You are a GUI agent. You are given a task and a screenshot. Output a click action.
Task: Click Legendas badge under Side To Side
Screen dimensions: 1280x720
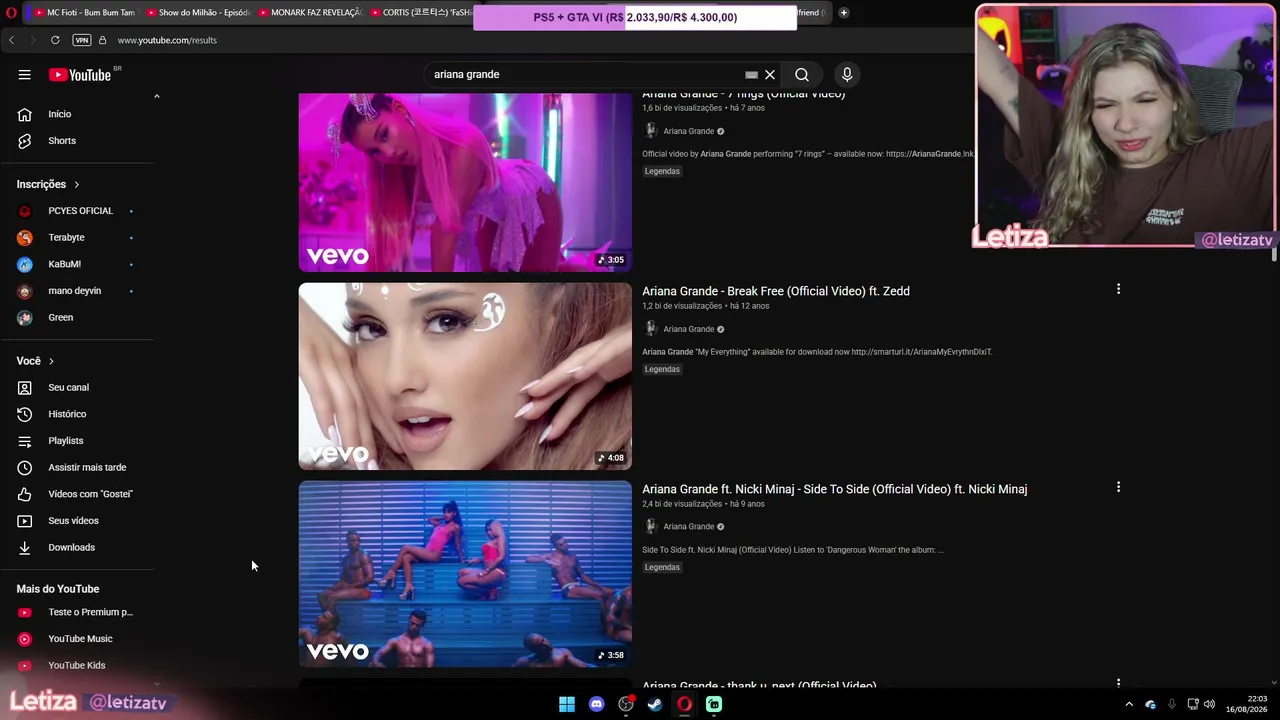[662, 567]
